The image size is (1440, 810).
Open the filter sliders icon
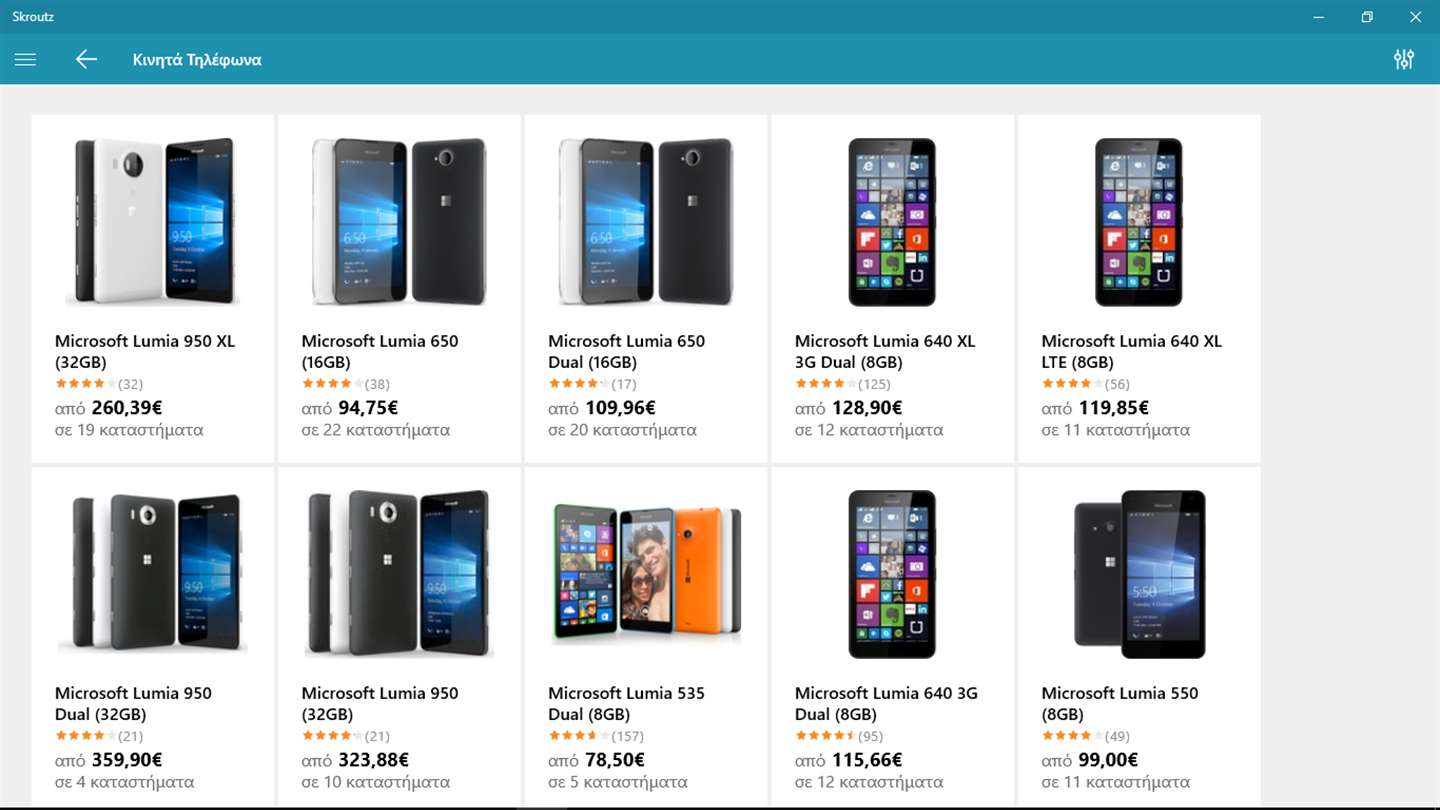click(x=1404, y=59)
